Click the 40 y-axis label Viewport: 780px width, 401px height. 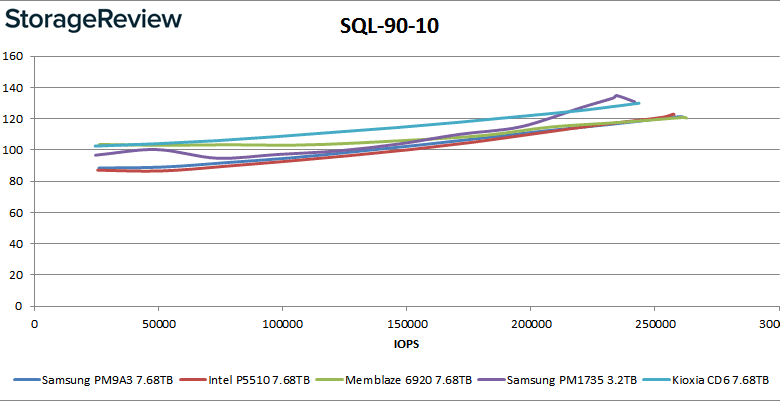pyautogui.click(x=16, y=244)
